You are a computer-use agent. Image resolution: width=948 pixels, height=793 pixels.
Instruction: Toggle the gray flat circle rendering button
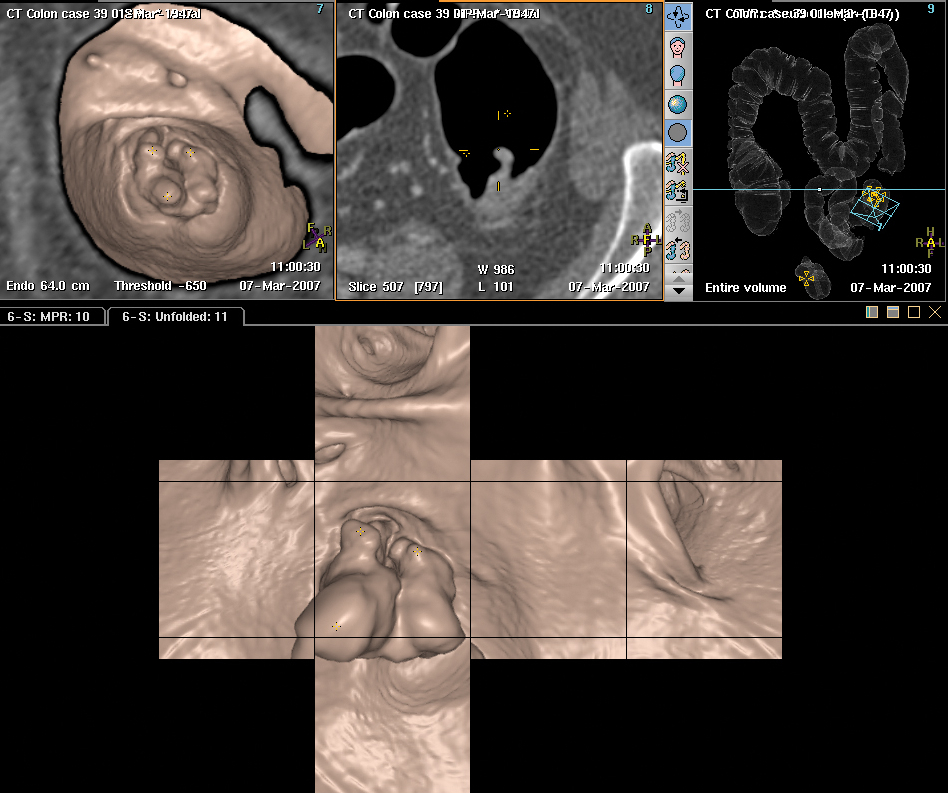pos(679,132)
